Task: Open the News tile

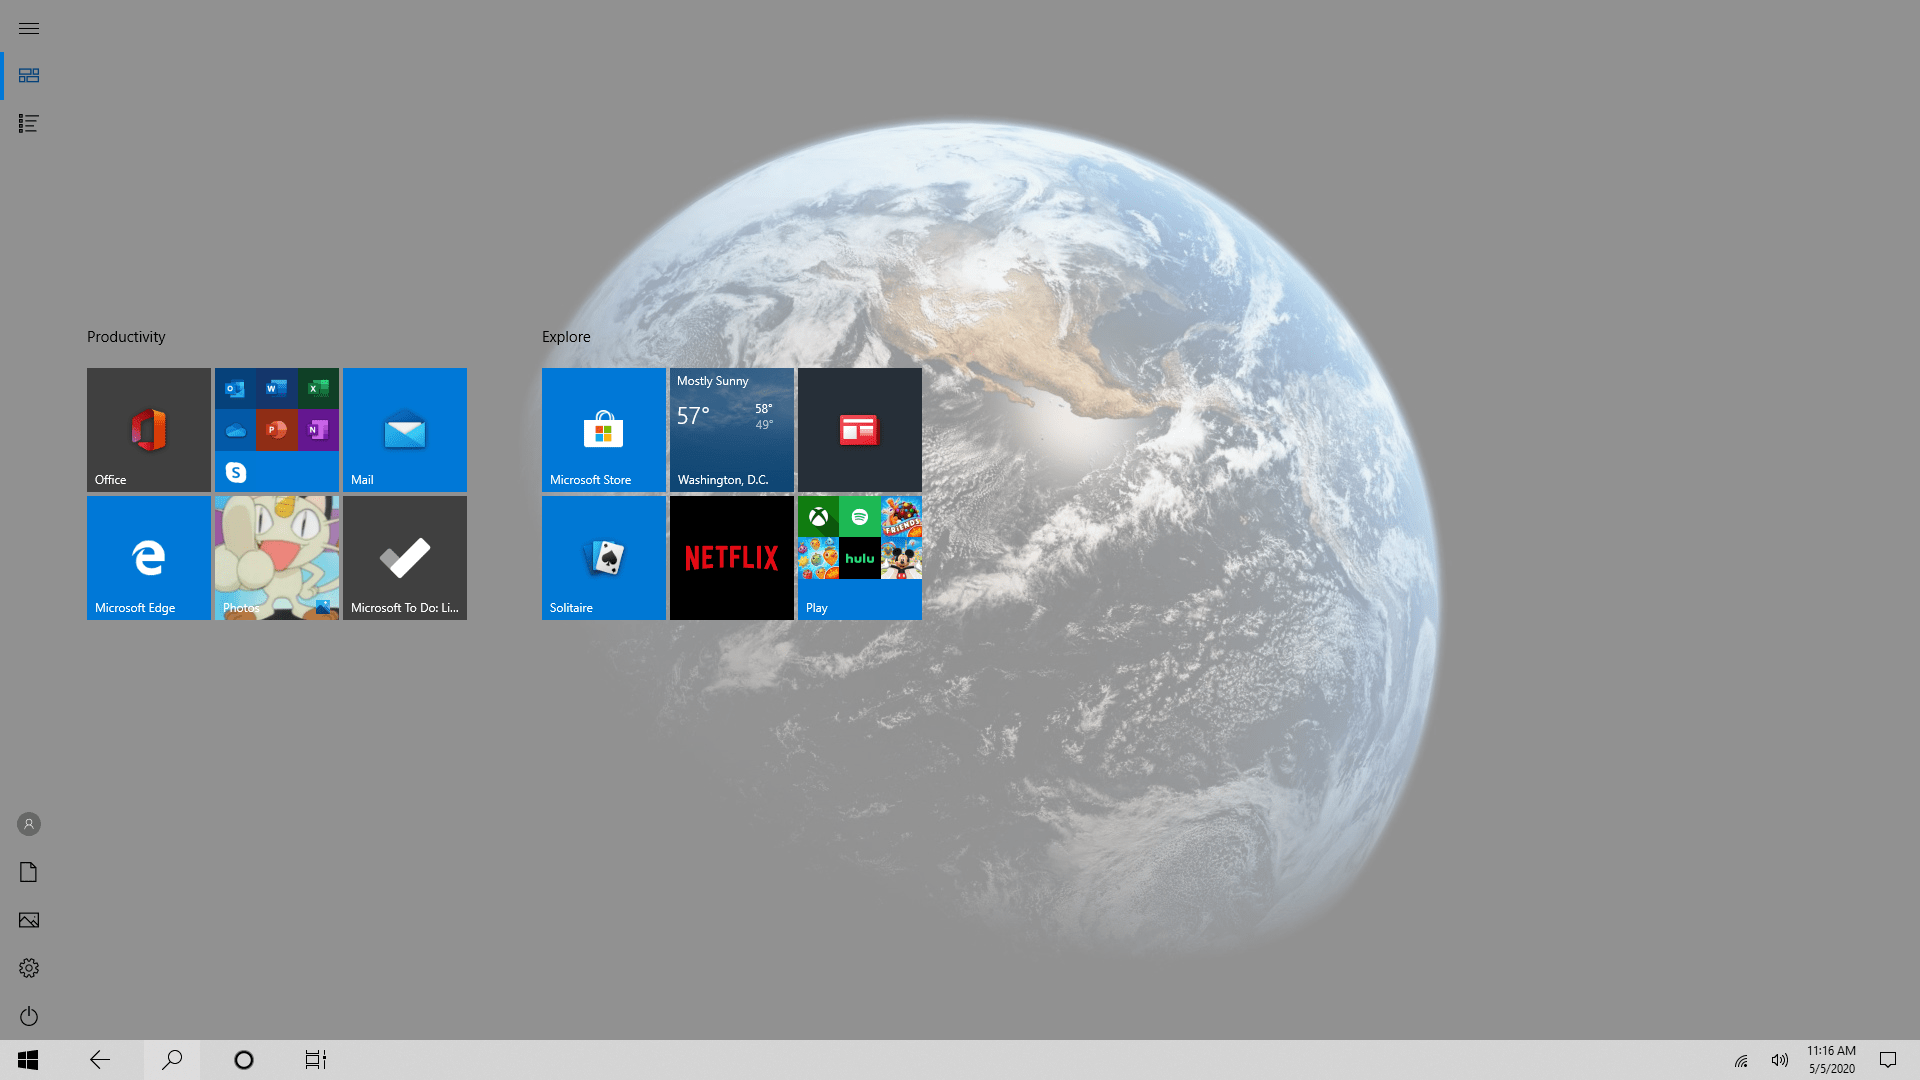Action: tap(859, 430)
